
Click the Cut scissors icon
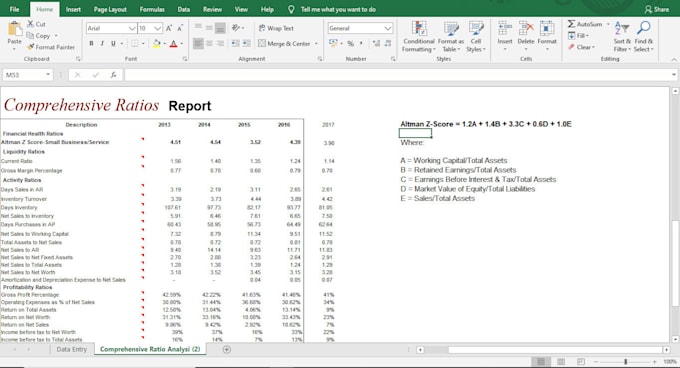(x=30, y=24)
